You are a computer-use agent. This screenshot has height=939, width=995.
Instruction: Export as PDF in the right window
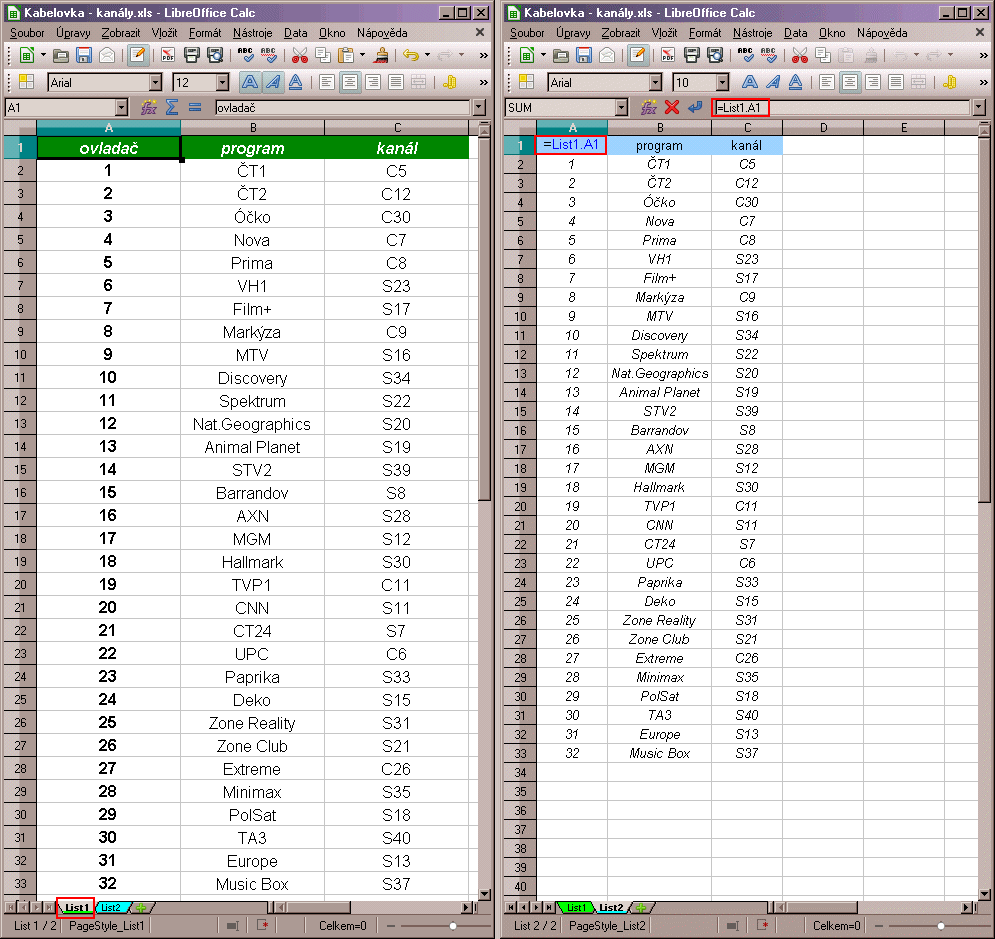pyautogui.click(x=668, y=56)
